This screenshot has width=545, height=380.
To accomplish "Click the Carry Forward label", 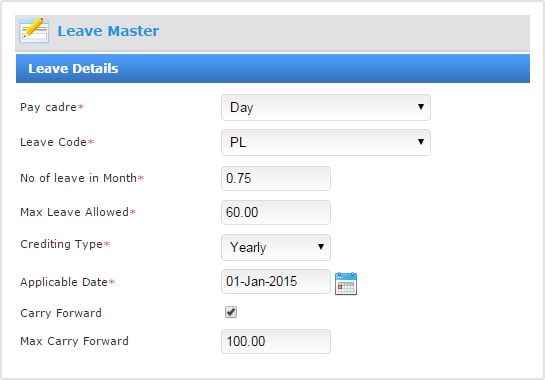I will pyautogui.click(x=61, y=313).
